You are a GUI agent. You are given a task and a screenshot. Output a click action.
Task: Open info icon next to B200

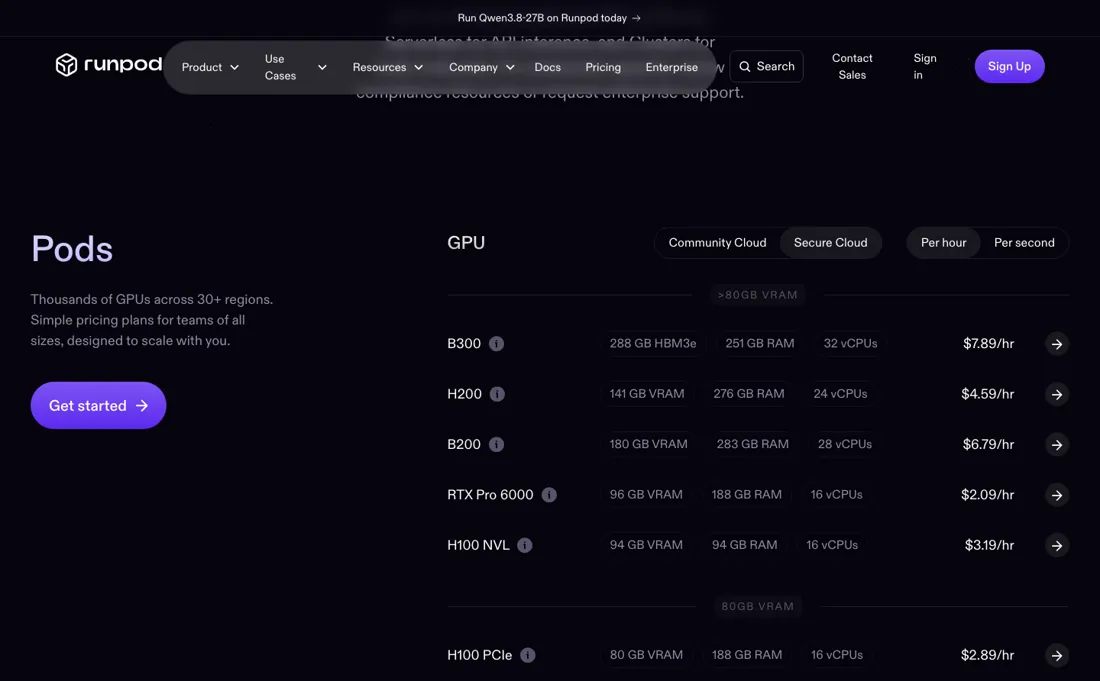point(496,445)
